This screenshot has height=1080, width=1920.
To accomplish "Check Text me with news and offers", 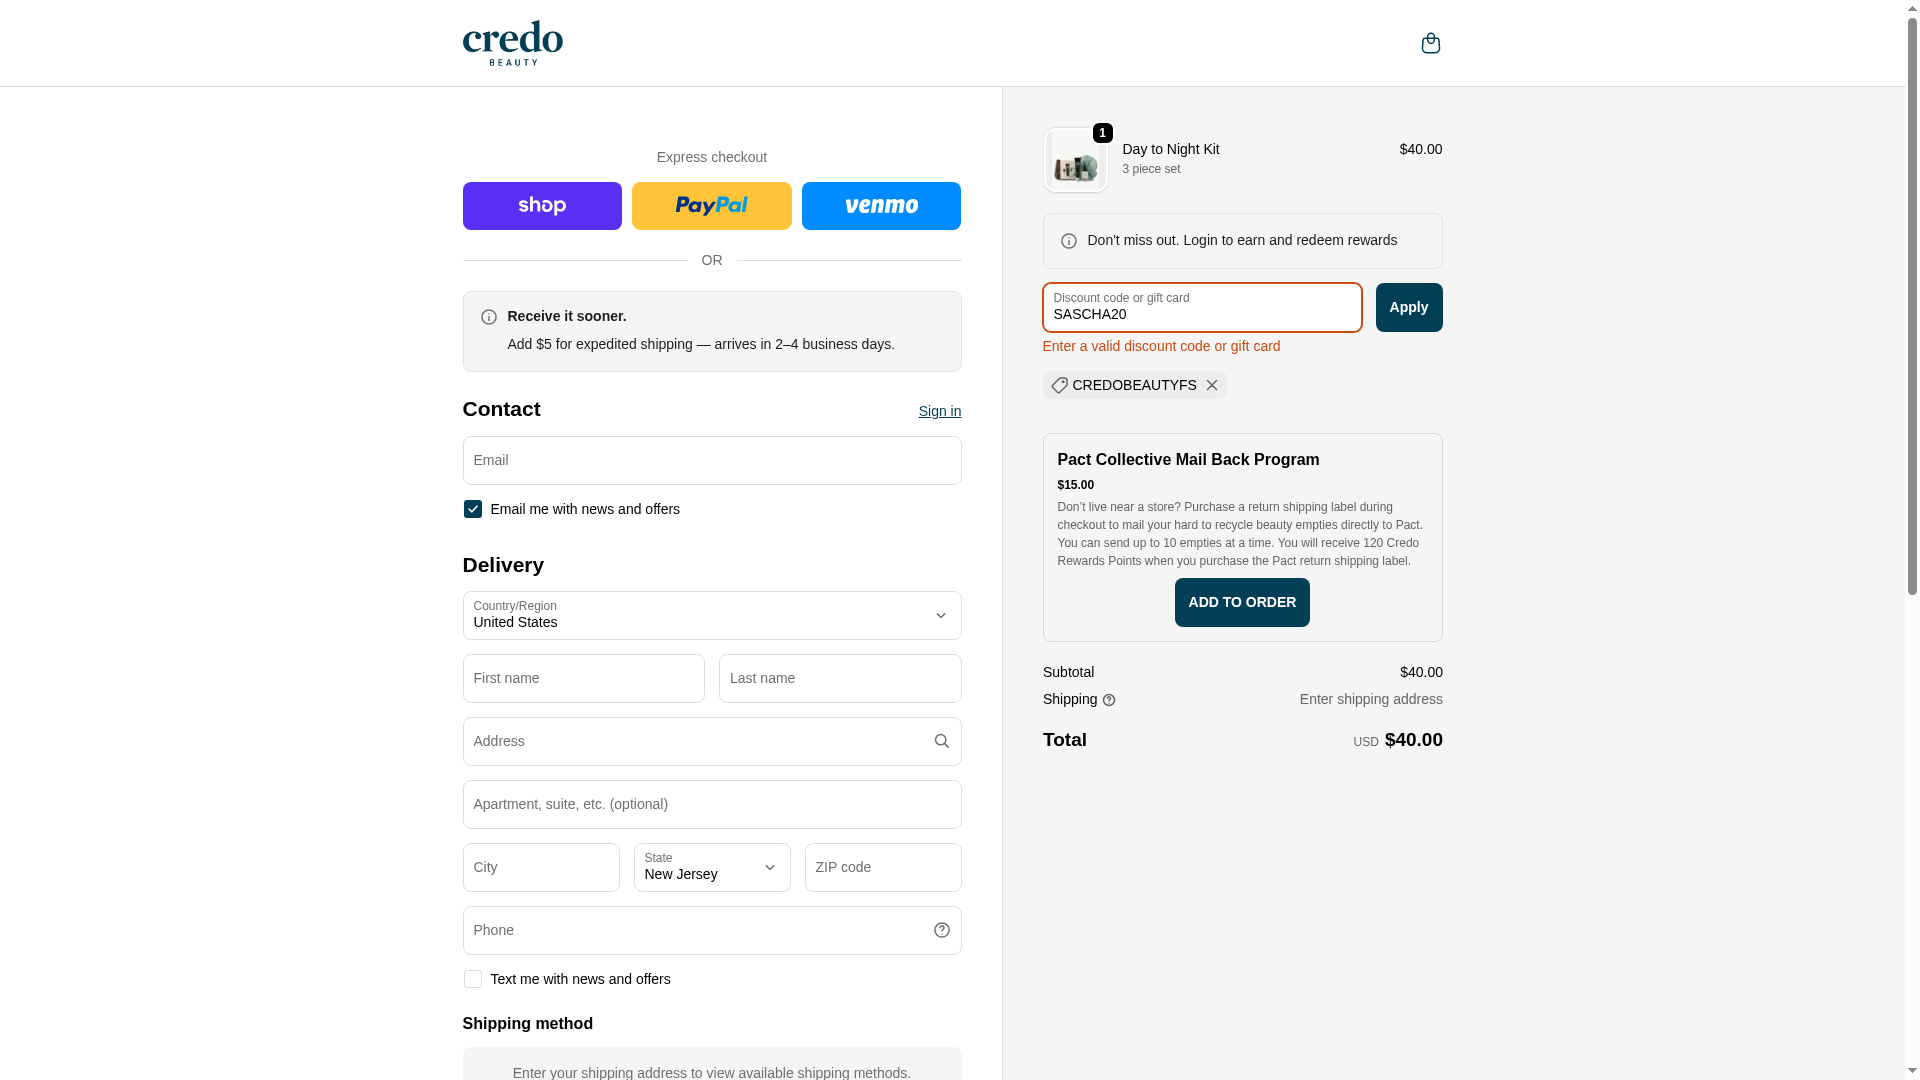I will pyautogui.click(x=472, y=979).
